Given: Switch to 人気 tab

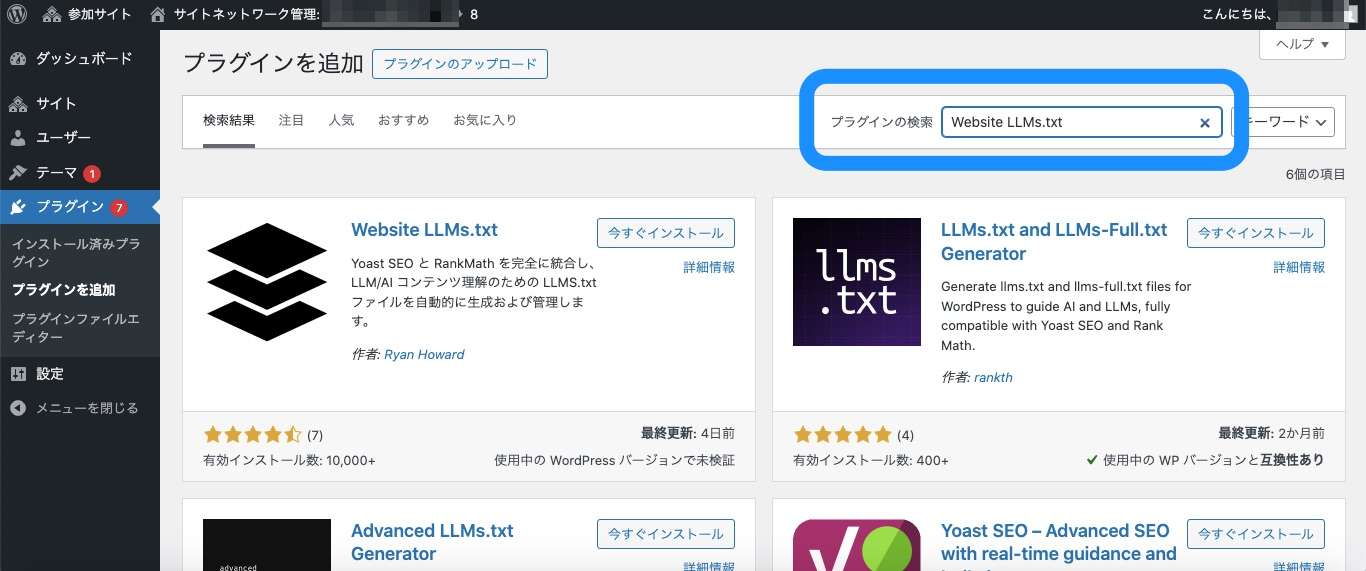Looking at the screenshot, I should click(x=341, y=121).
